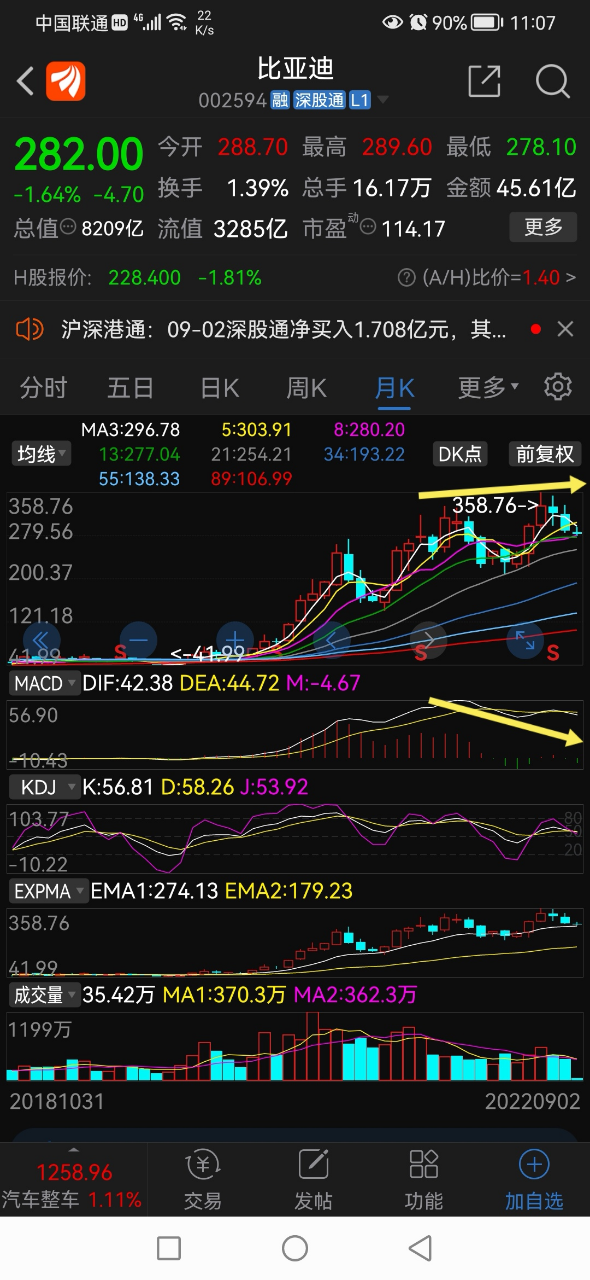Open the search magnifier icon

click(552, 81)
